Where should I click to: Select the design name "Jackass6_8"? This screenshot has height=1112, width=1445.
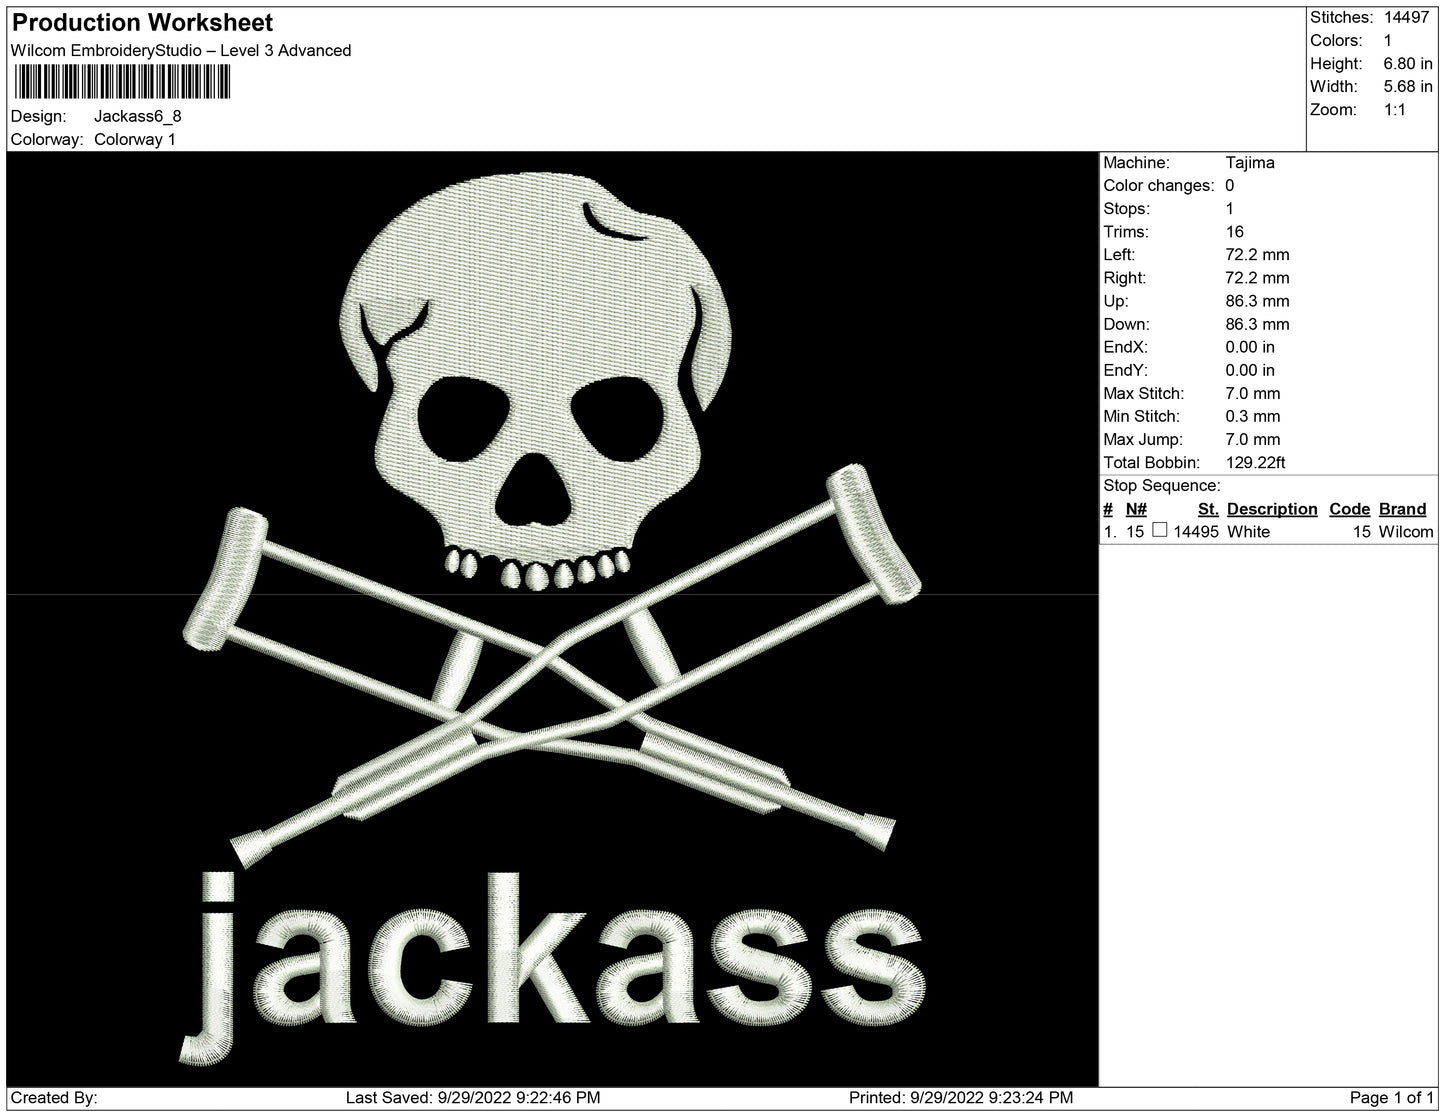pos(138,116)
